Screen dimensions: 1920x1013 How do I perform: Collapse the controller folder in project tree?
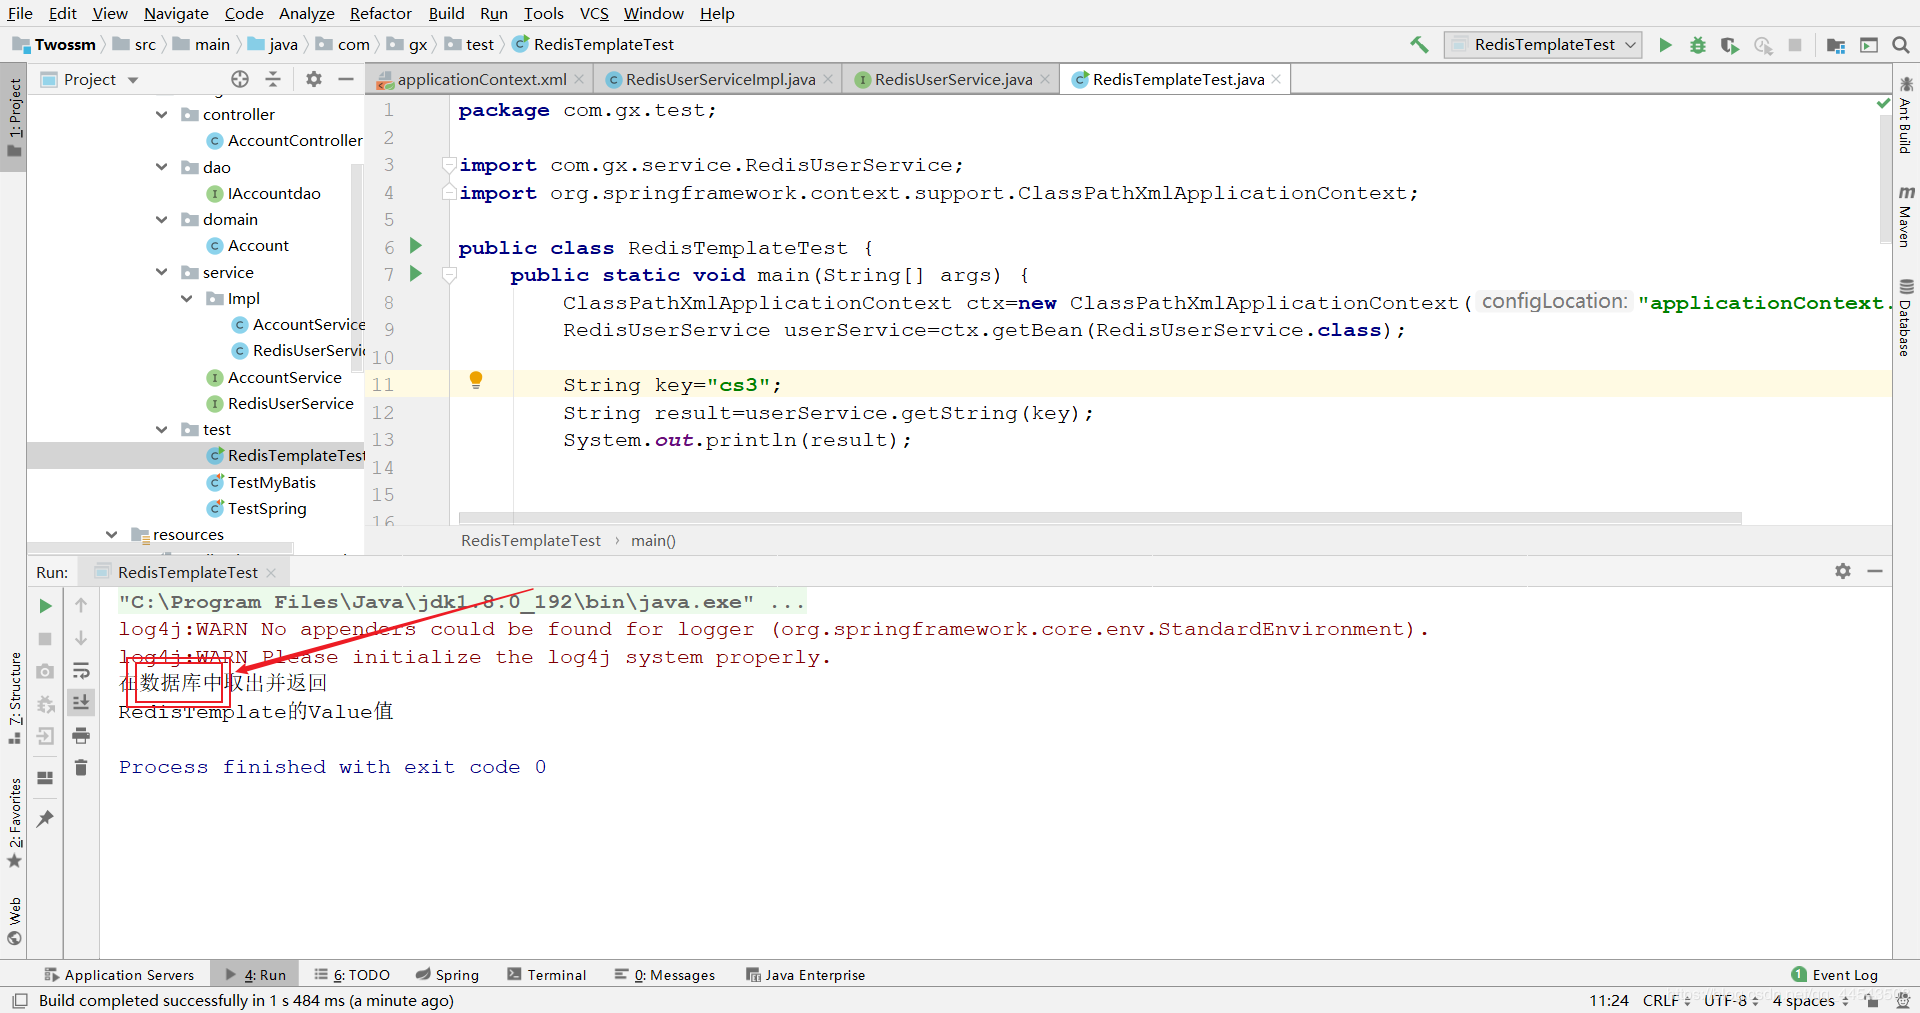(x=162, y=115)
